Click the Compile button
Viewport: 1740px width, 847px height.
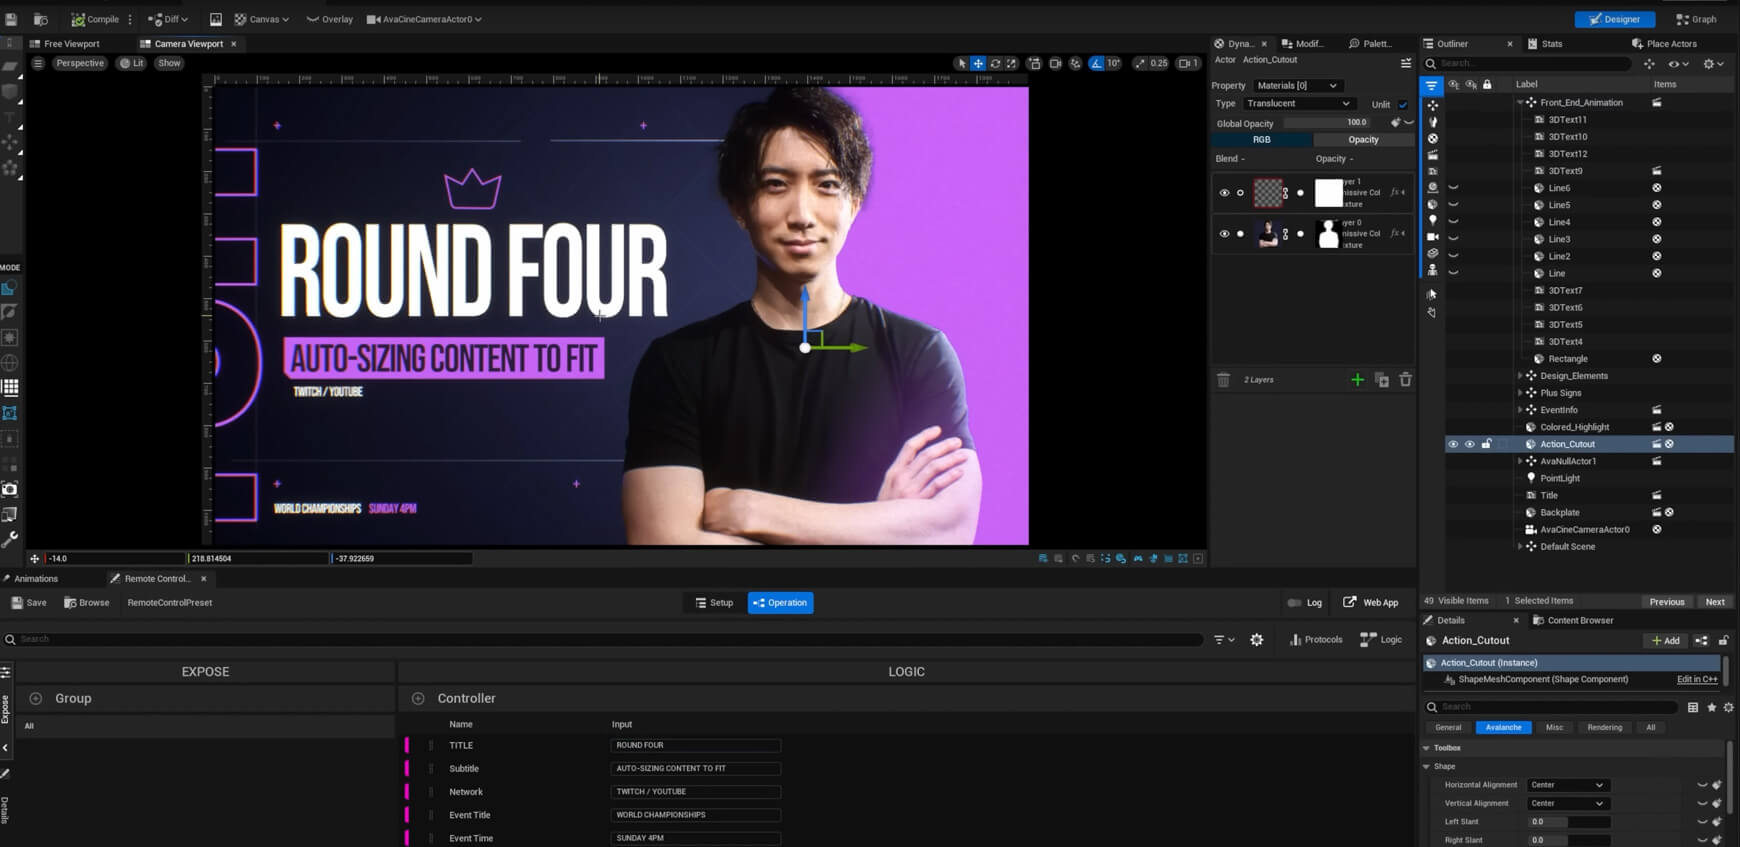coord(95,19)
